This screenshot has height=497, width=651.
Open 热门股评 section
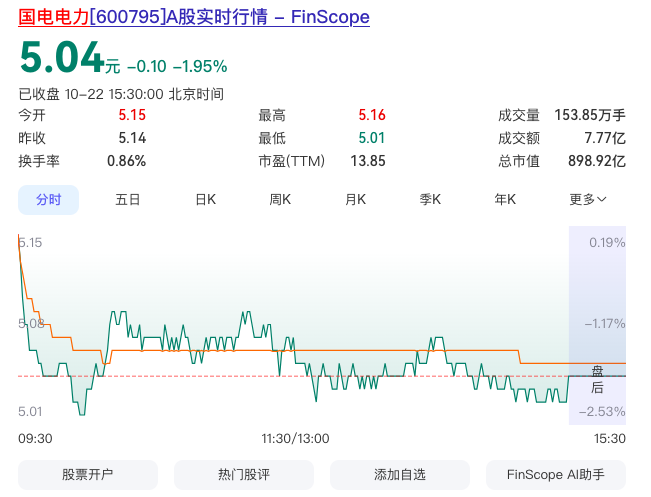(244, 475)
